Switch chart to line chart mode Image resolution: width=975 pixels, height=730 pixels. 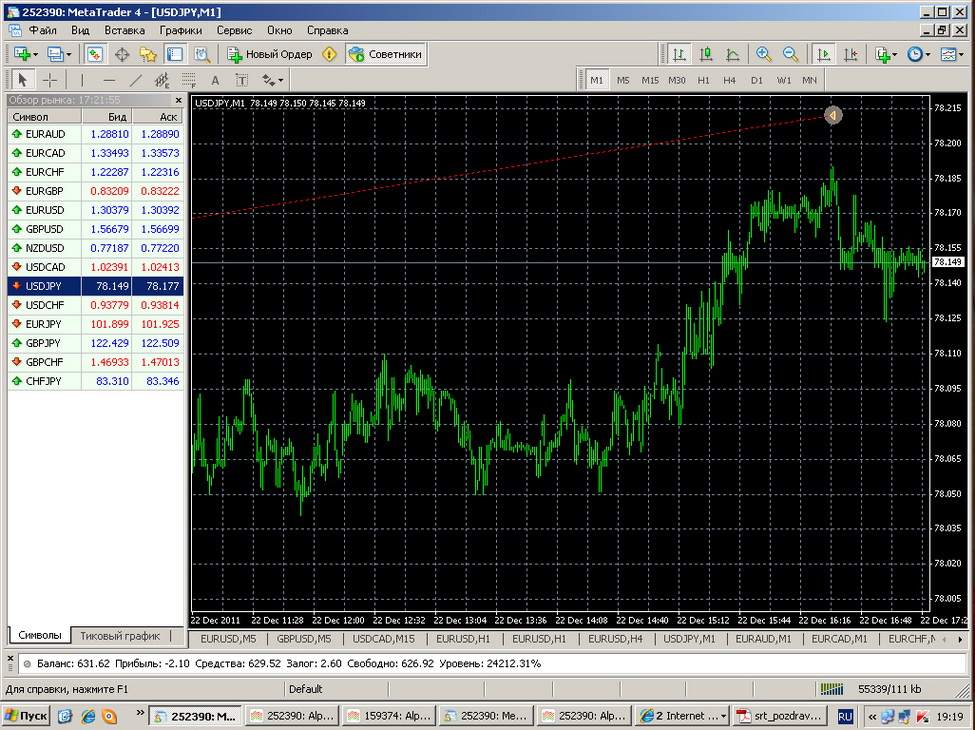732,54
